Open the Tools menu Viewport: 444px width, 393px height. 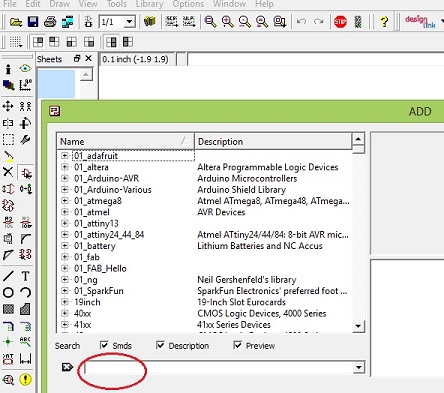click(x=117, y=4)
